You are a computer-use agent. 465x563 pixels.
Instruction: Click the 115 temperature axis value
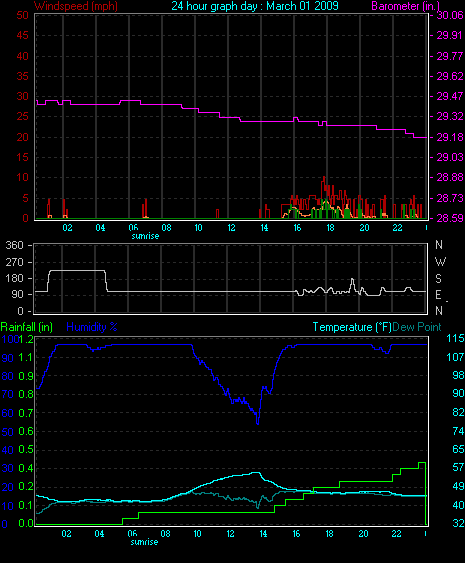pos(455,338)
